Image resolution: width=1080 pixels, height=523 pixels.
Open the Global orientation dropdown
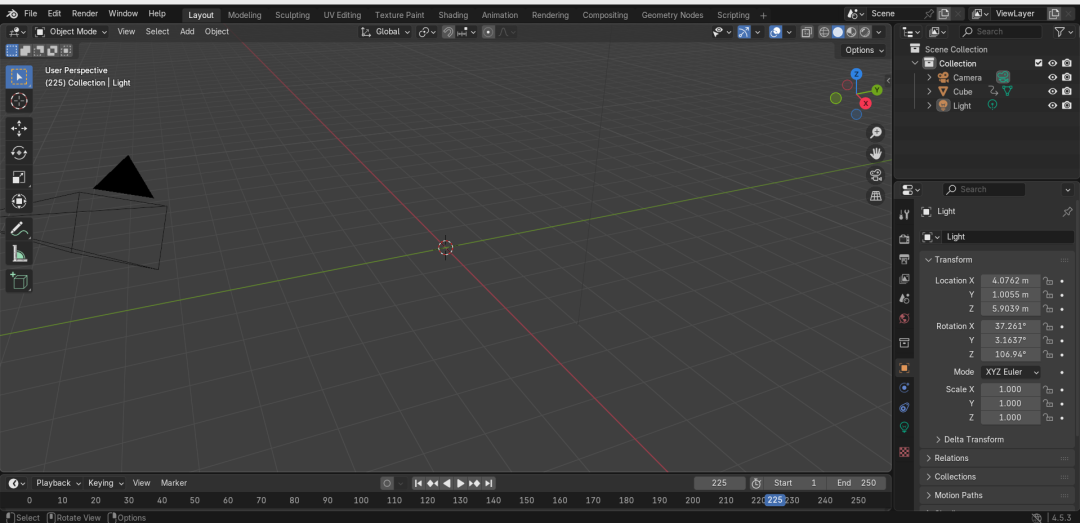386,32
